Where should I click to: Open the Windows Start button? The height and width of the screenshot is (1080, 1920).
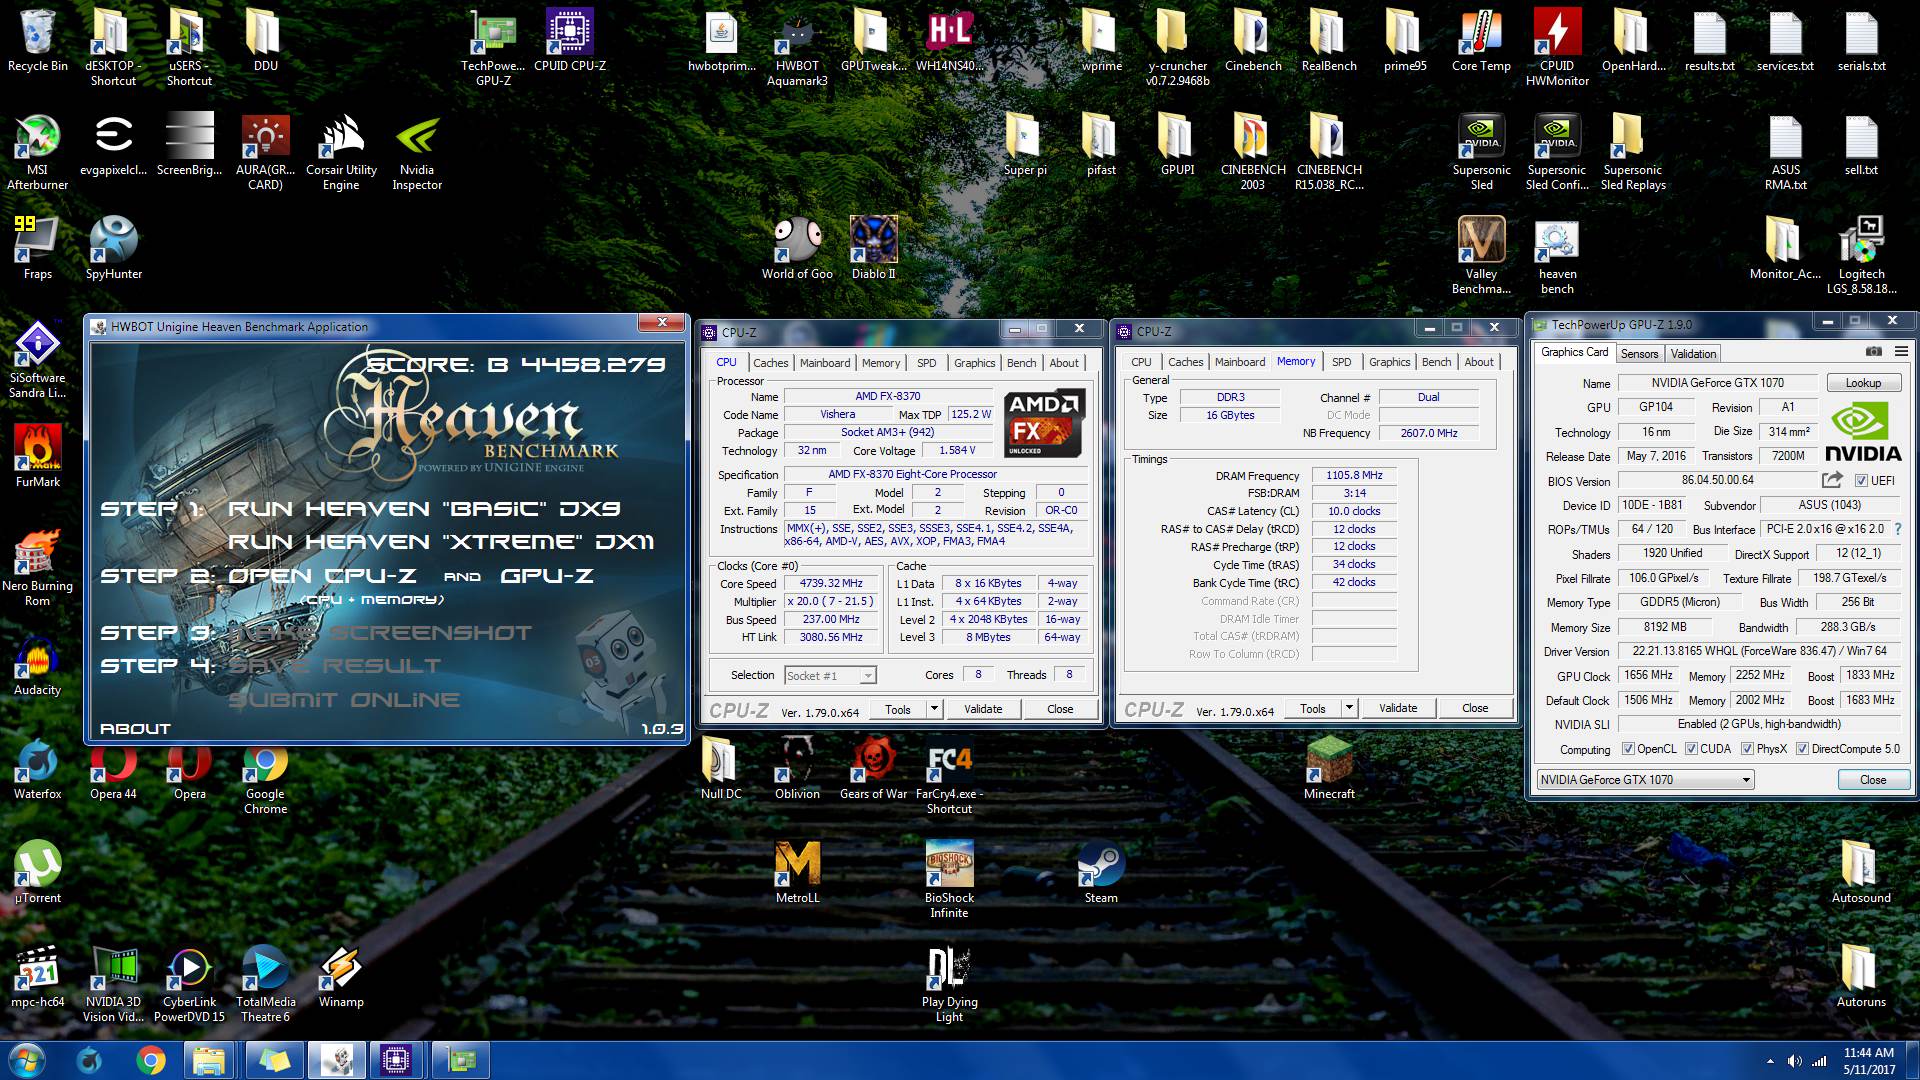point(26,1060)
